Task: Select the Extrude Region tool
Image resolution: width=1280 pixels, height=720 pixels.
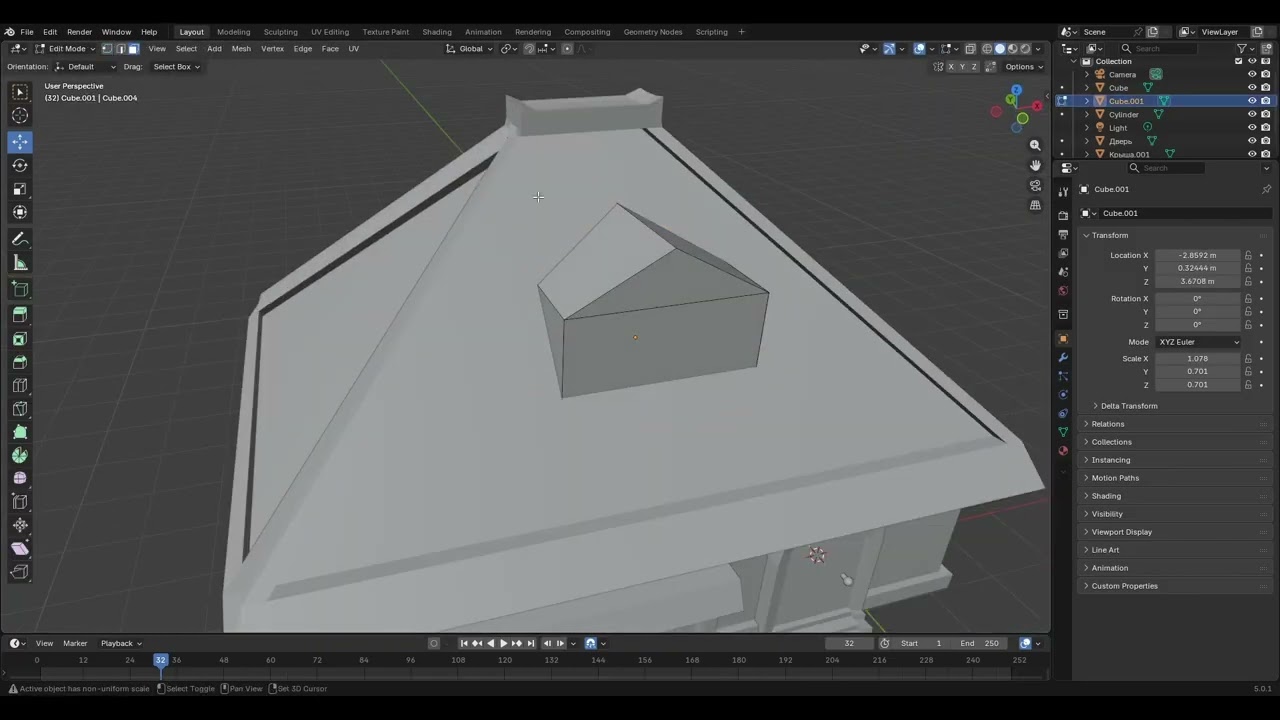Action: click(x=20, y=315)
